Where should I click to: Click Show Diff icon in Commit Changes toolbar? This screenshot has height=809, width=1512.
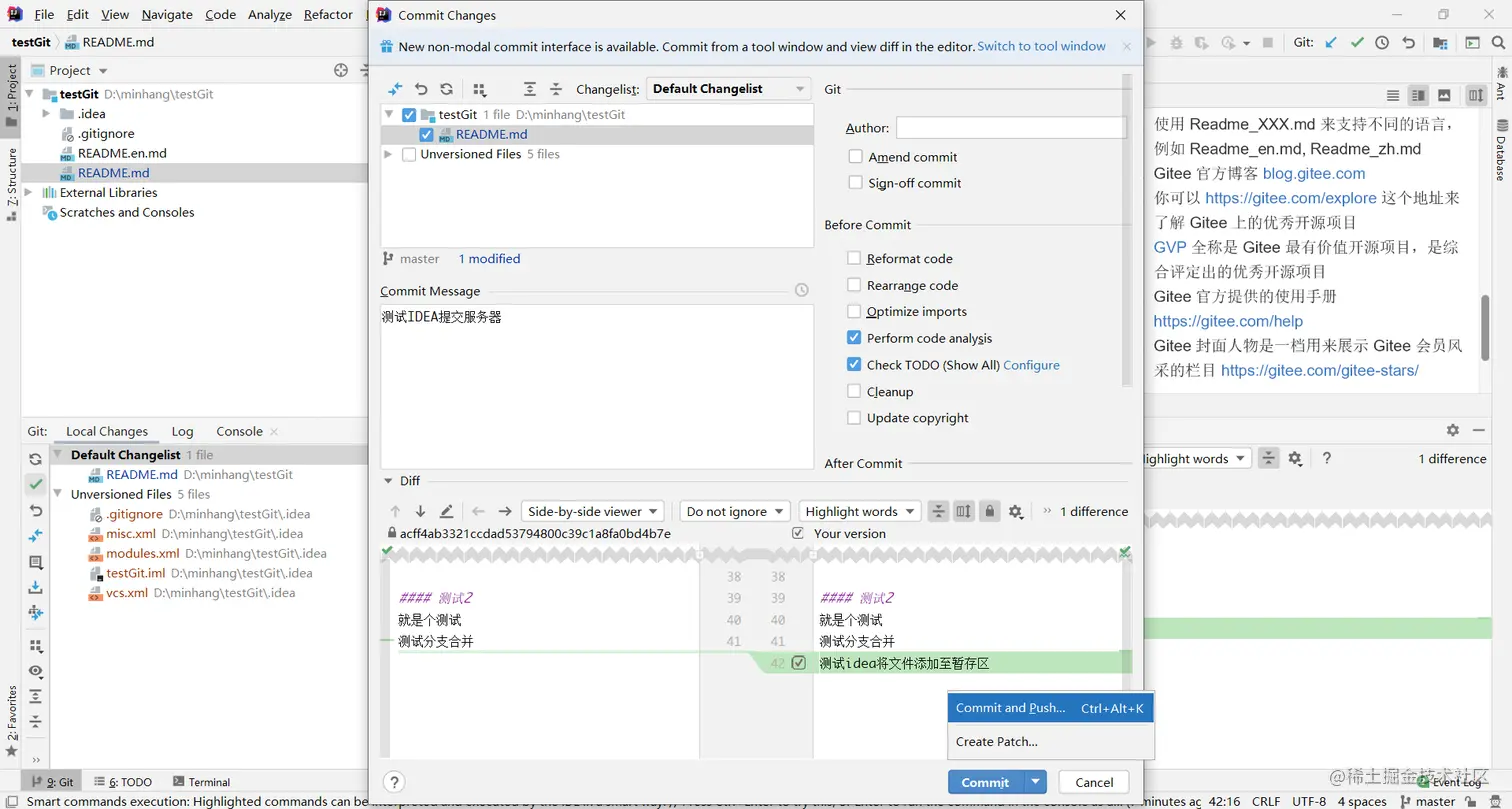point(395,89)
